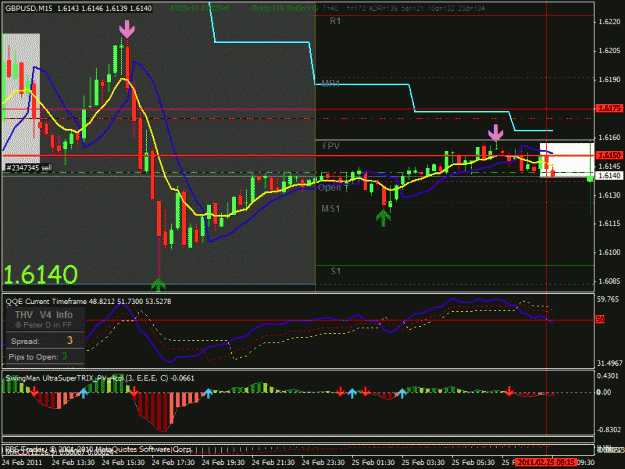The image size is (625, 469).
Task: Click the 1.6205 price scale value
Action: (x=609, y=51)
